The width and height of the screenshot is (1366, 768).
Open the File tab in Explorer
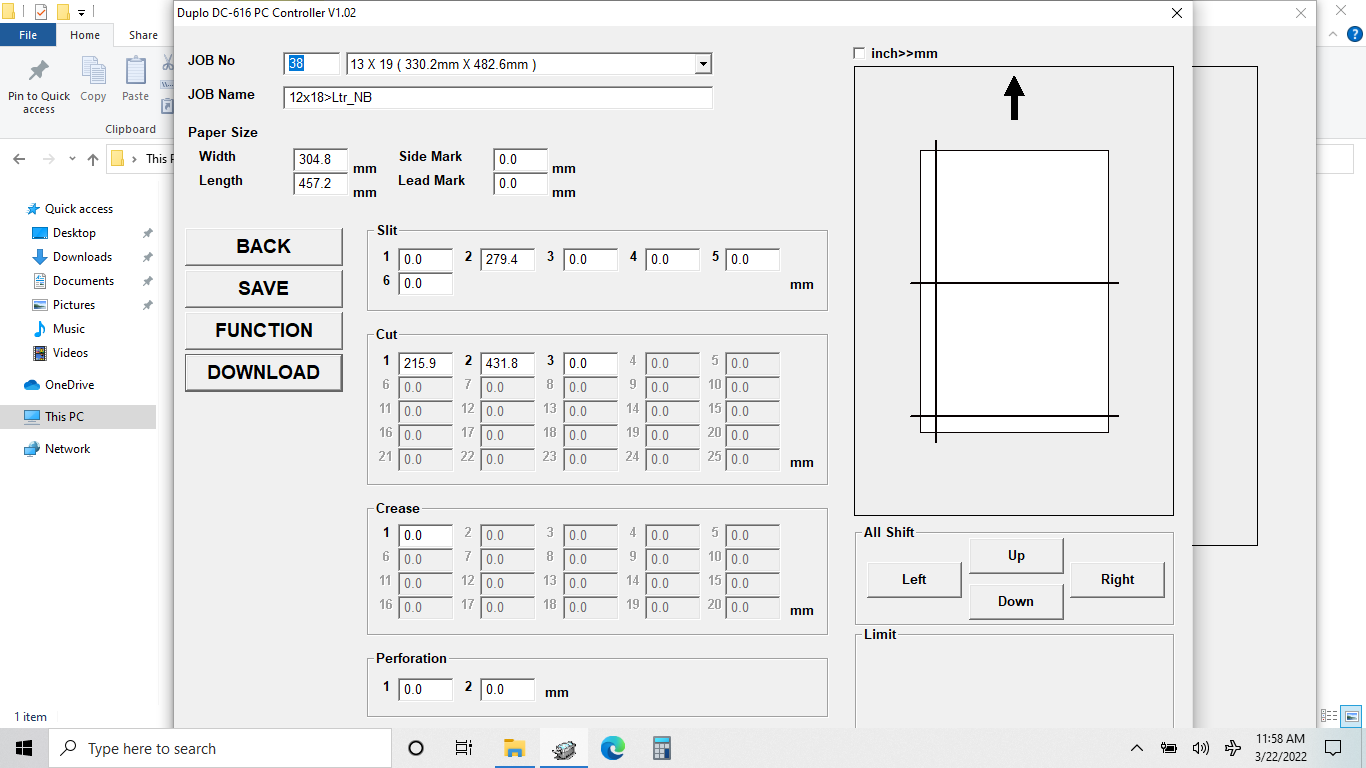[x=28, y=35]
